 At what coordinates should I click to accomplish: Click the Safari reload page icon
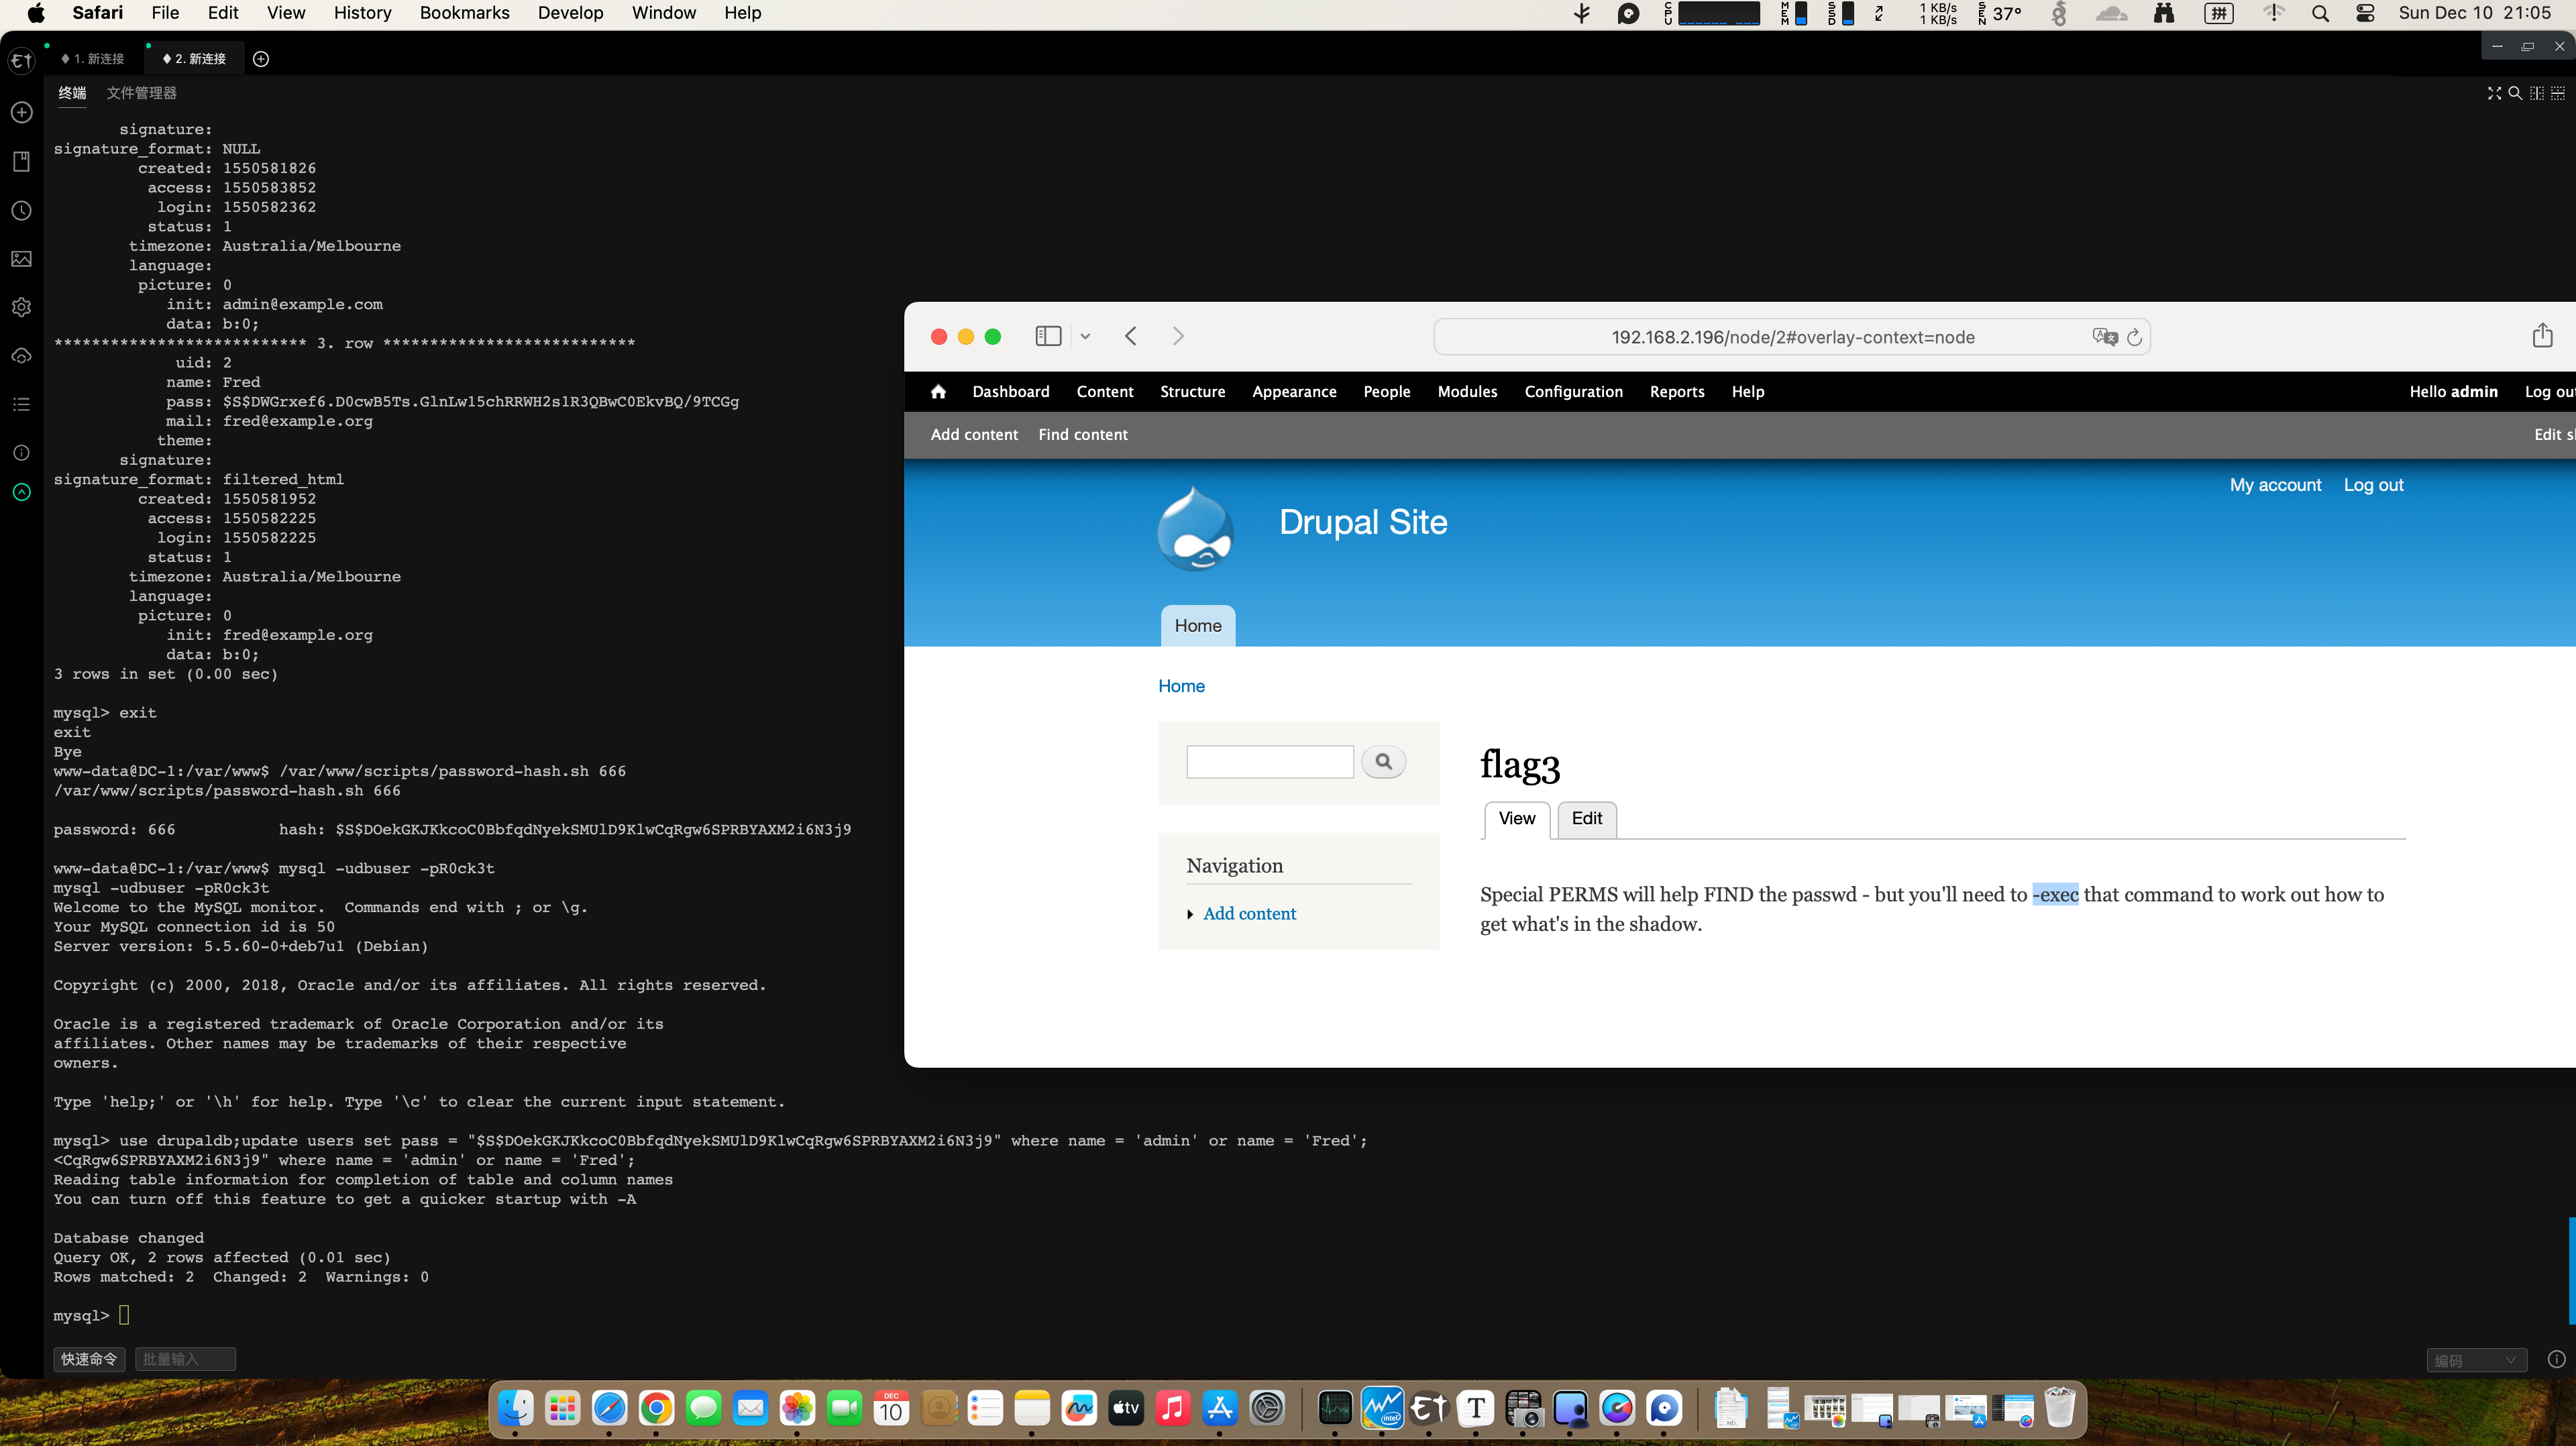coord(2134,337)
